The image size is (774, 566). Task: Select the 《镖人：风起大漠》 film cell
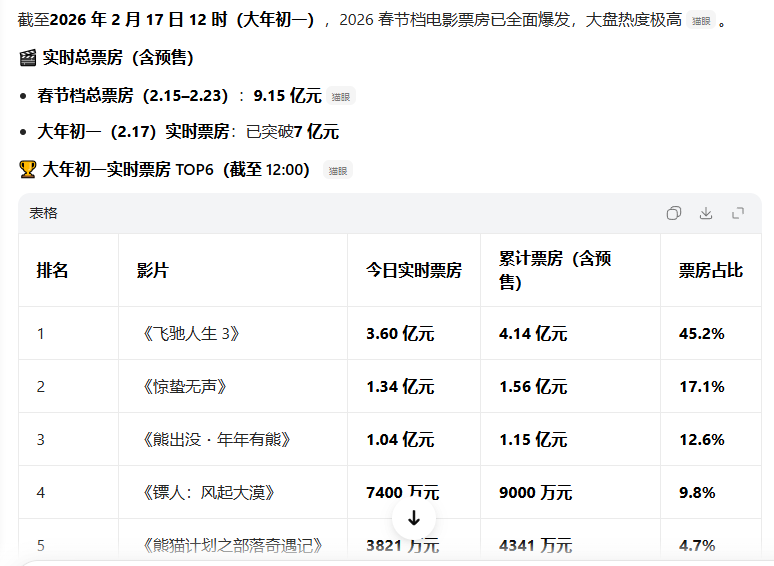click(209, 493)
